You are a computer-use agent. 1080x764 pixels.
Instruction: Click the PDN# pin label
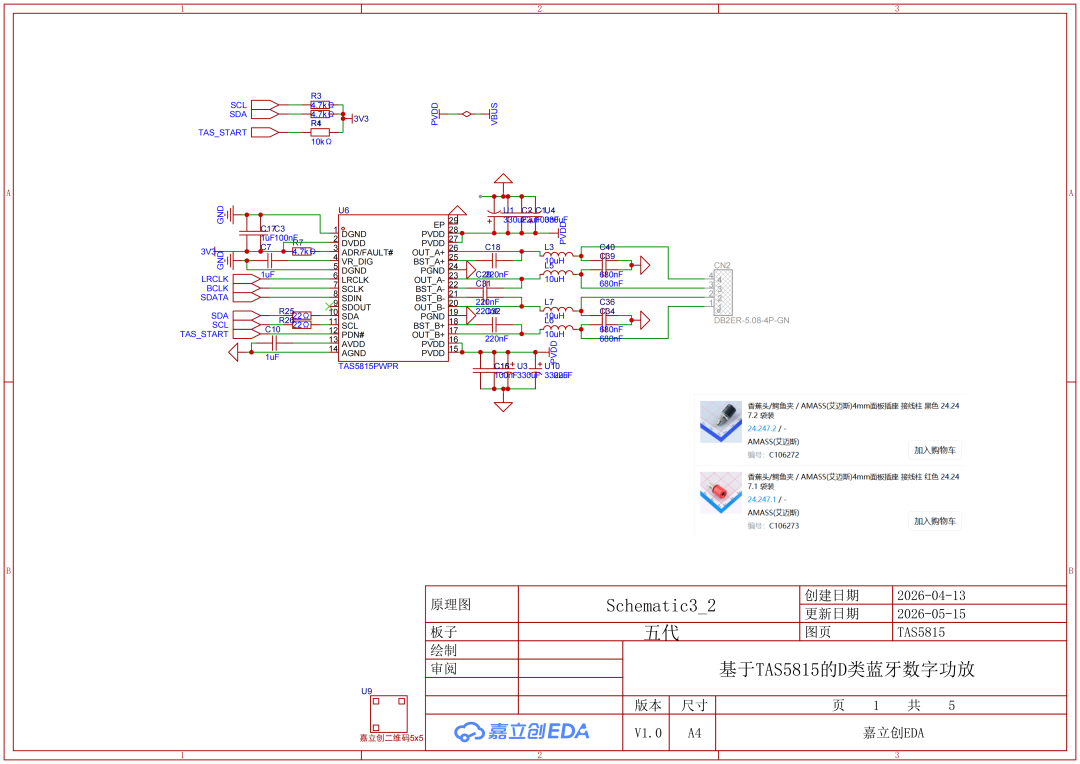[353, 335]
